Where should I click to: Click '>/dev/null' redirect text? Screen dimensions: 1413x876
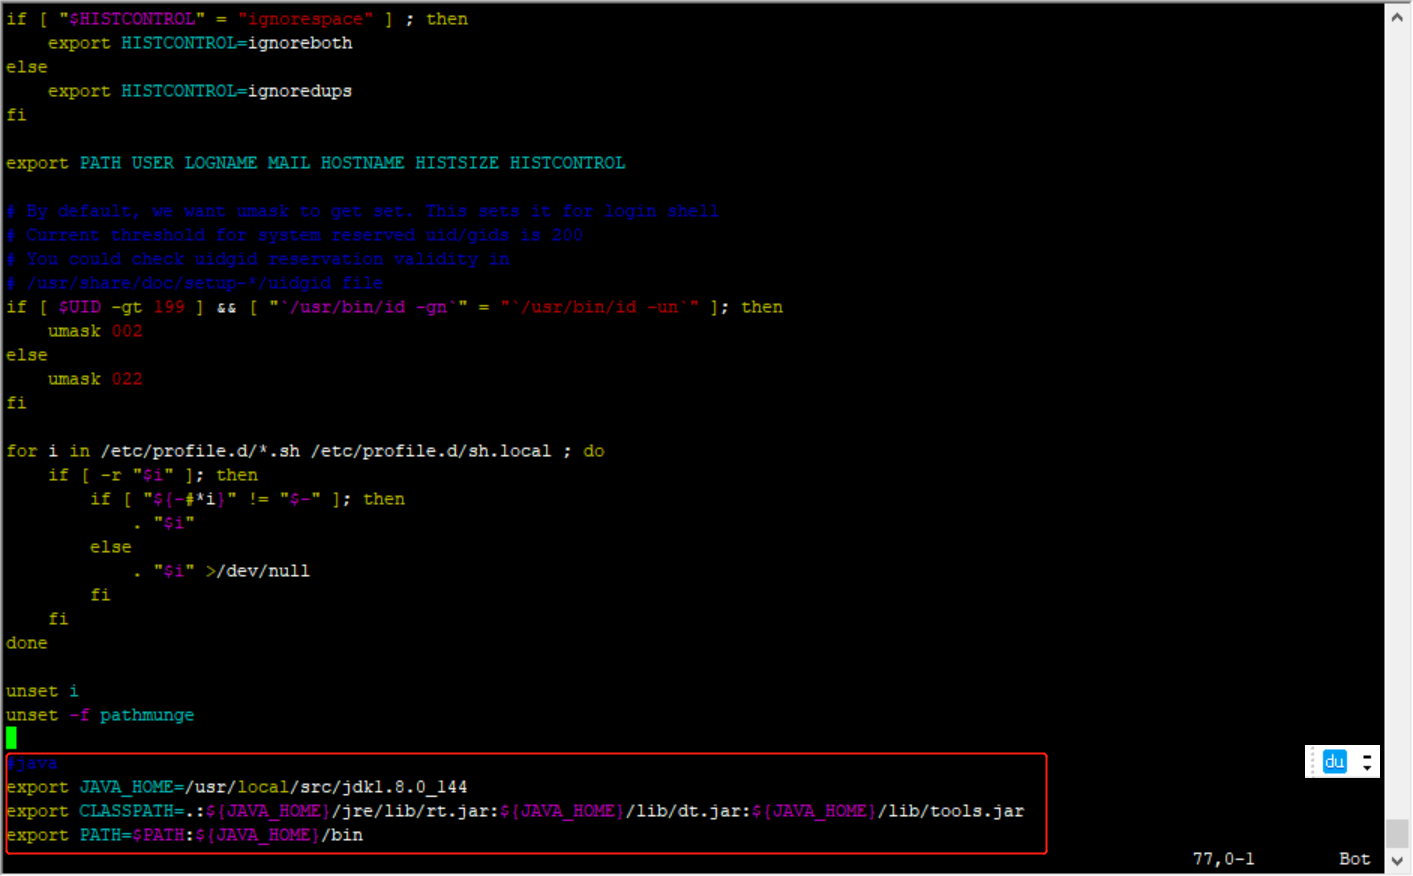tap(258, 571)
